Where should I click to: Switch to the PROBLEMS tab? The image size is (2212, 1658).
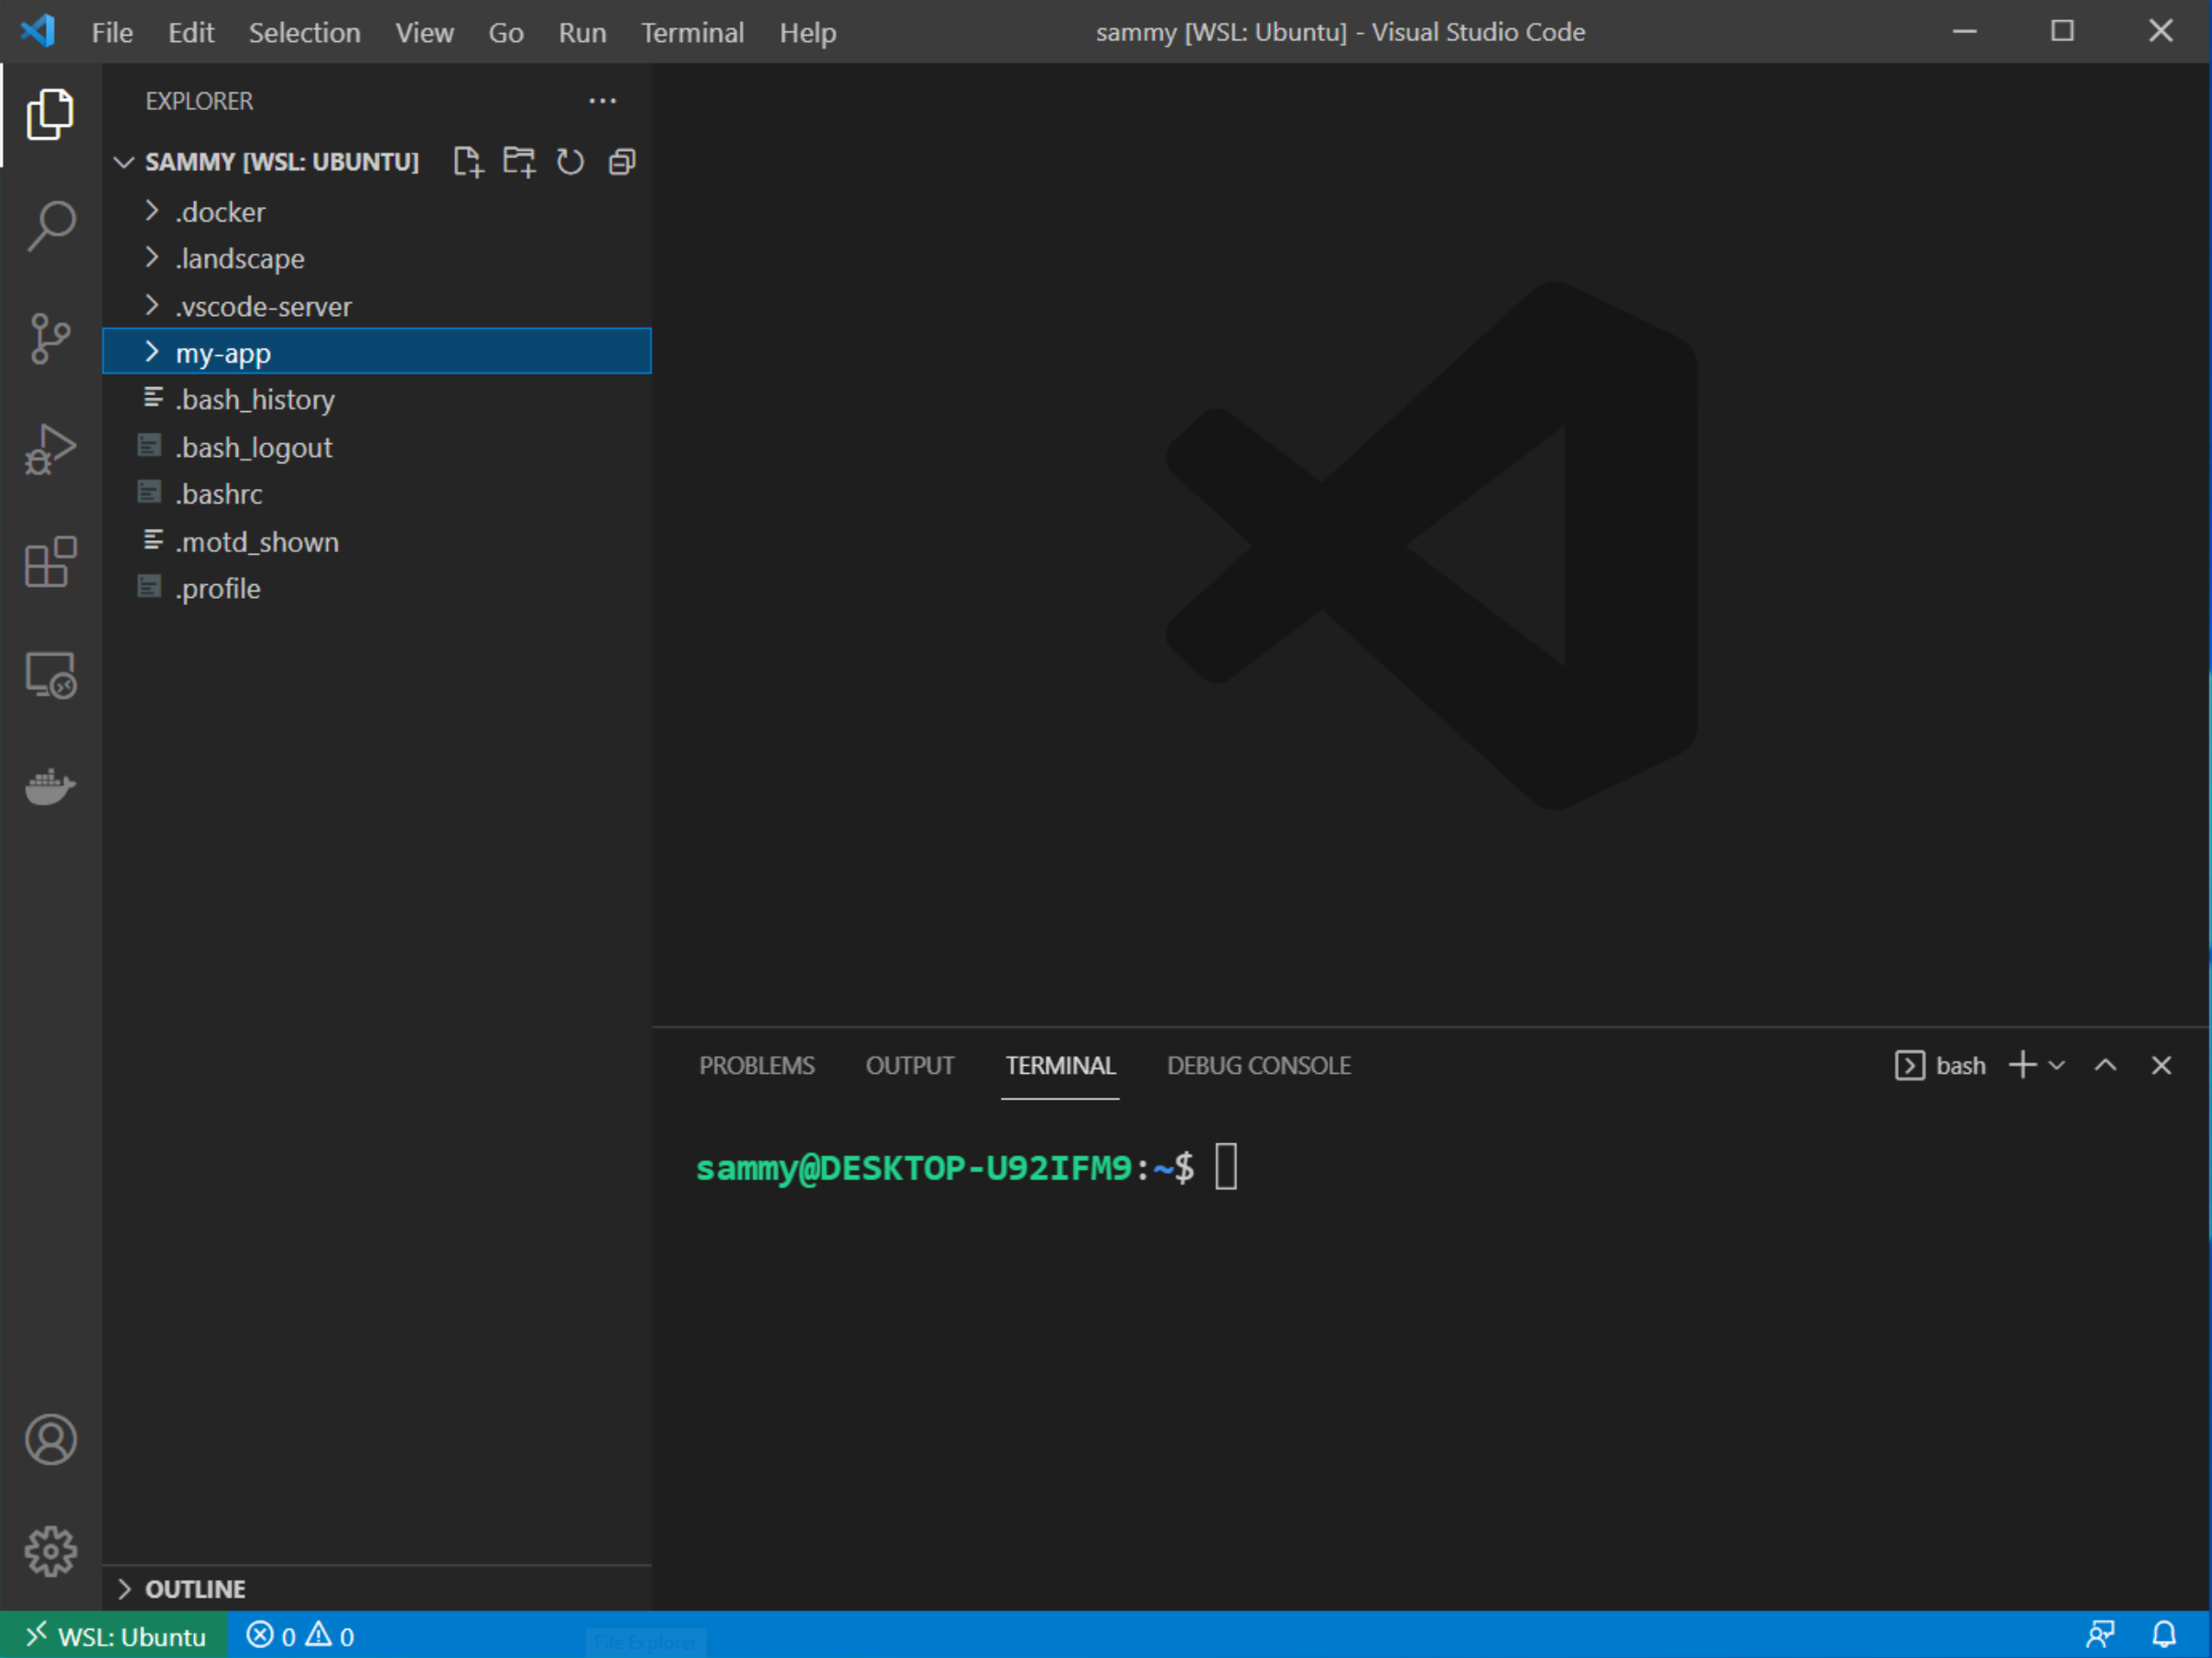coord(756,1065)
